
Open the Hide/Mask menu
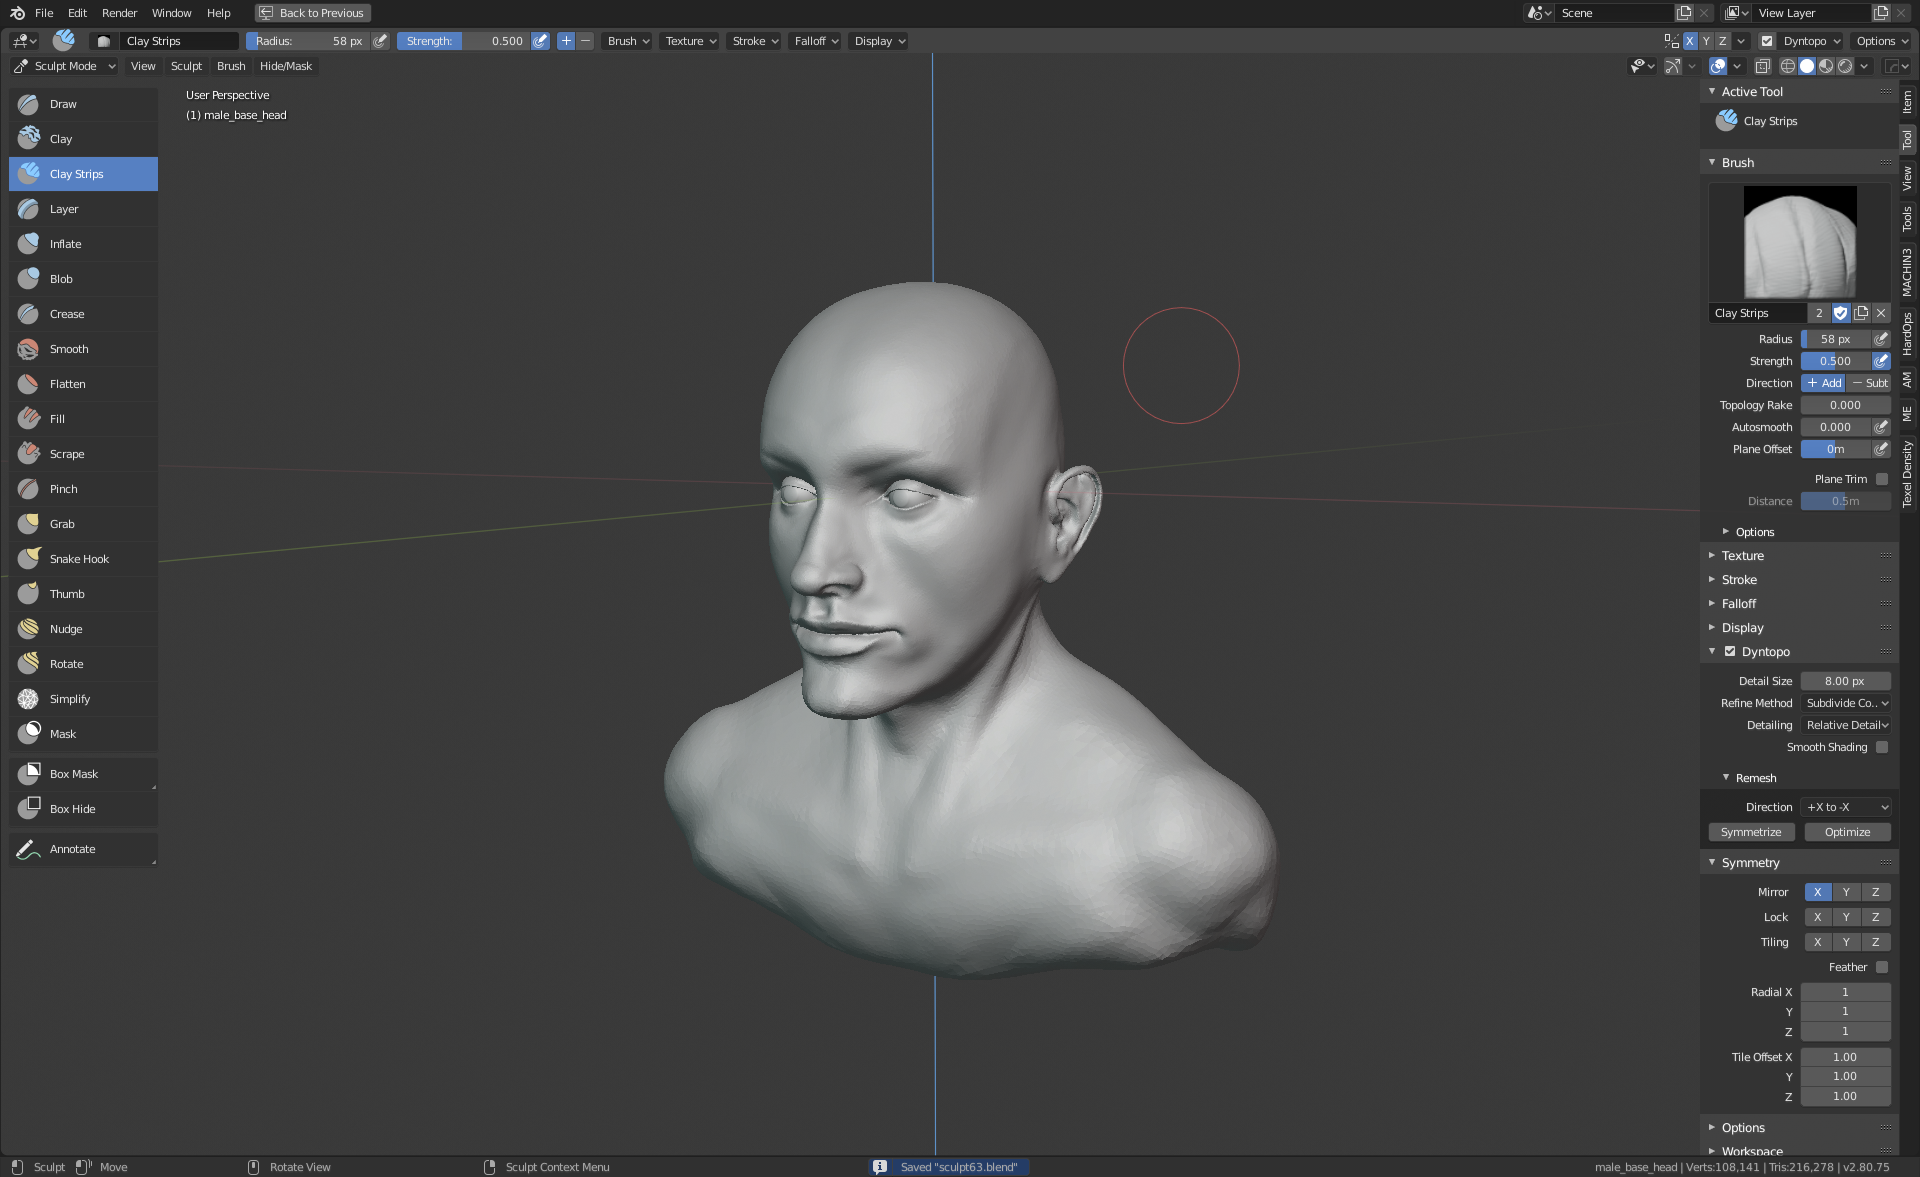click(285, 66)
